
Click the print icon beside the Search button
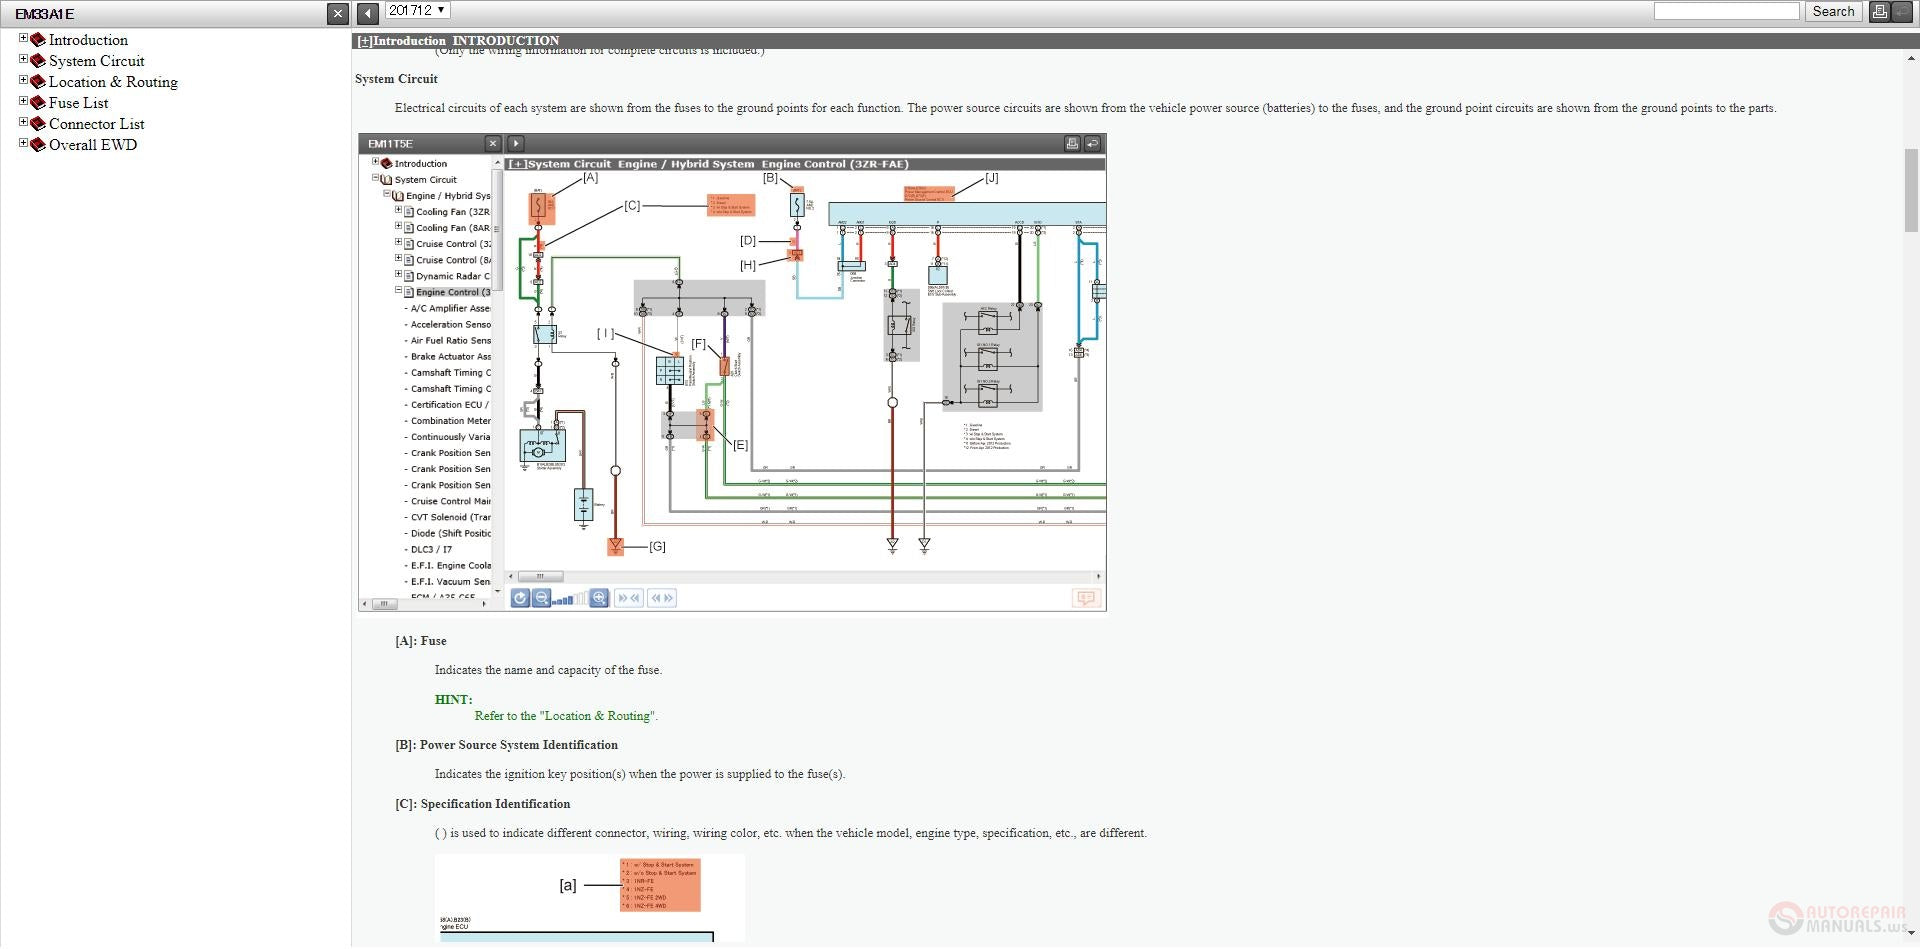point(1879,12)
